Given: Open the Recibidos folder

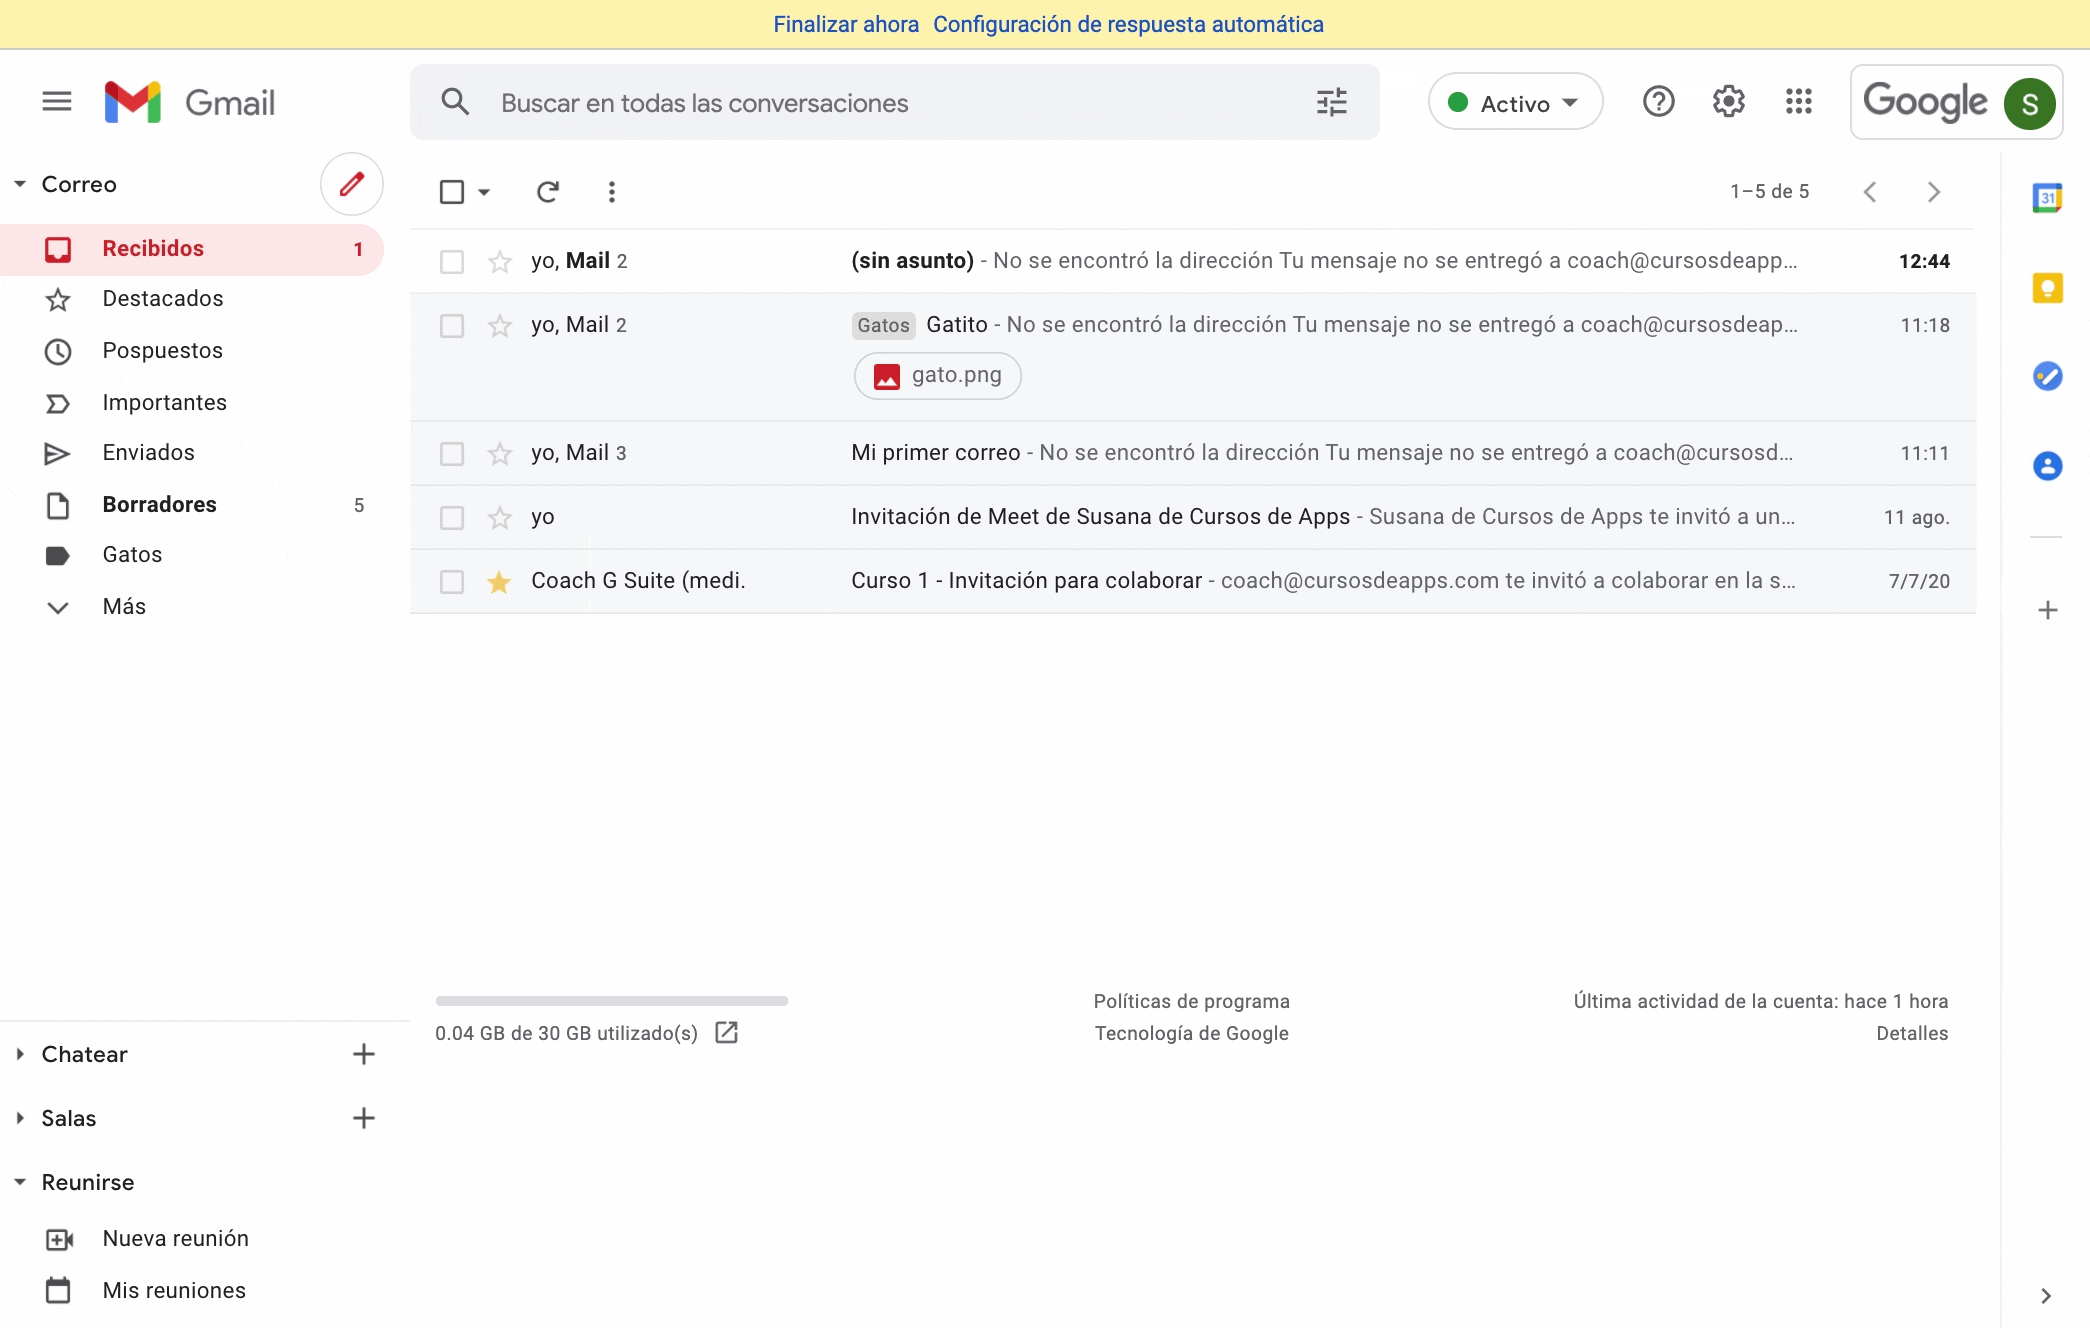Looking at the screenshot, I should pyautogui.click(x=192, y=249).
